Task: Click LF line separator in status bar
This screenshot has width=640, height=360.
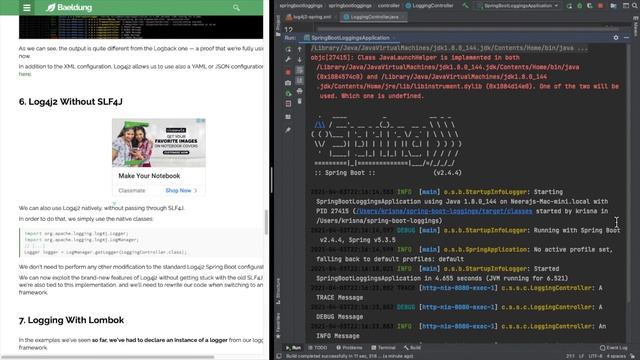Action: pos(581,356)
